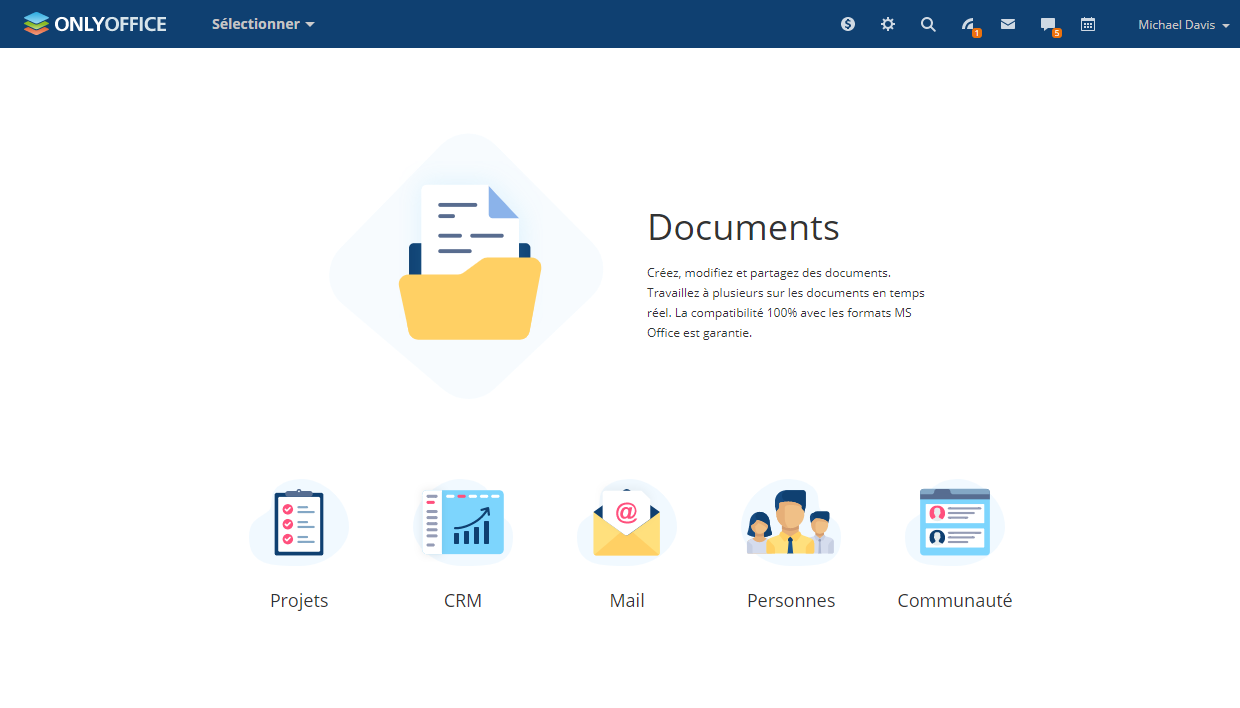Open the mail envelope icon in header
This screenshot has width=1240, height=708.
click(1008, 24)
